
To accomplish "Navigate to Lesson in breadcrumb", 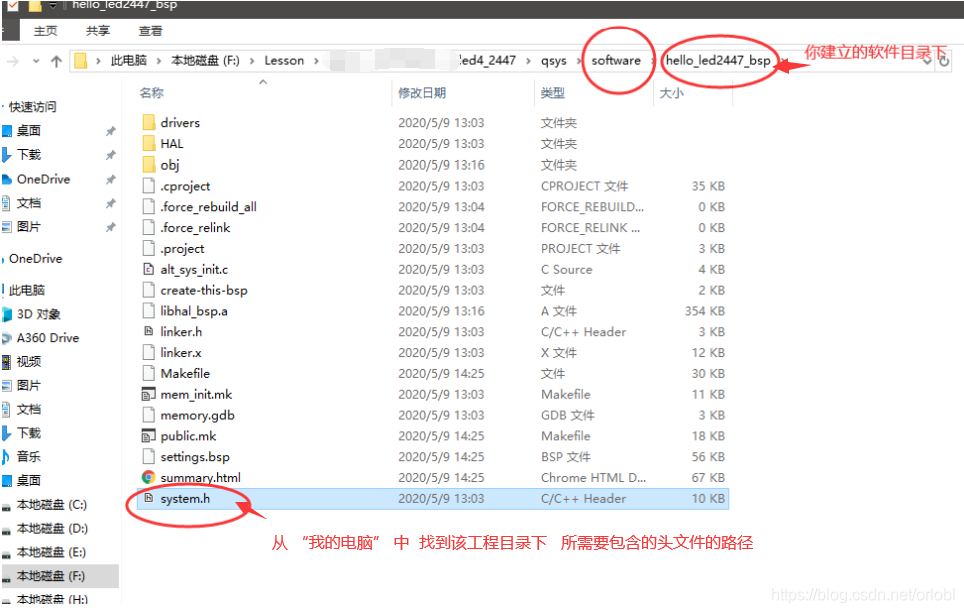I will 284,61.
